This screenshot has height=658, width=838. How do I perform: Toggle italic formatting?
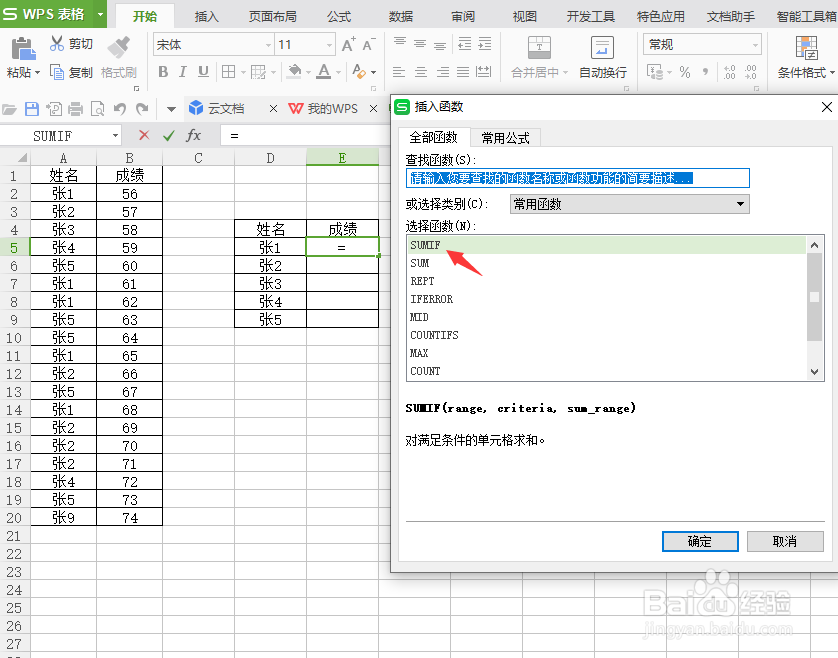click(184, 72)
